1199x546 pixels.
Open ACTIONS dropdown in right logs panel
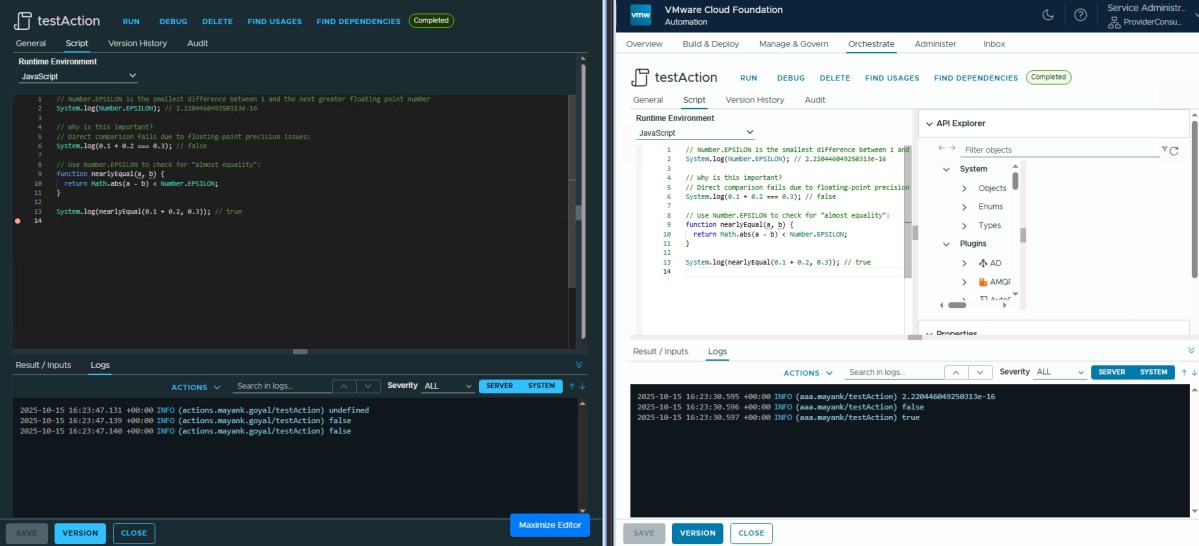pyautogui.click(x=808, y=373)
